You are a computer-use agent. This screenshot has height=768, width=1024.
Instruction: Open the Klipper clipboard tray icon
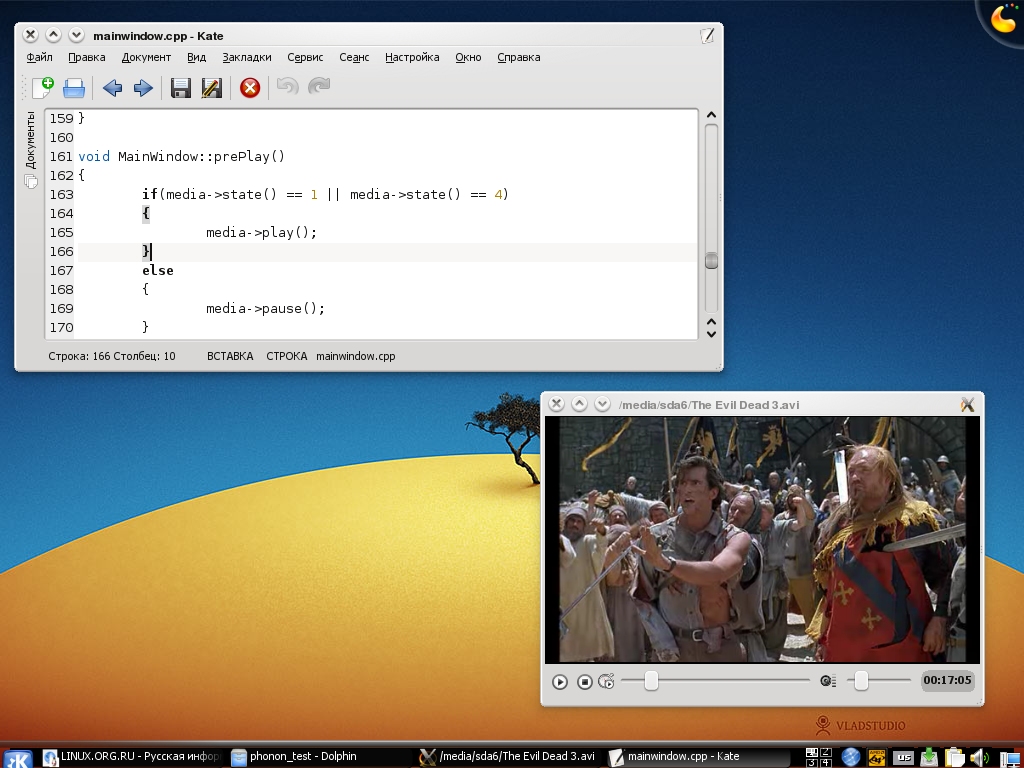tap(954, 758)
